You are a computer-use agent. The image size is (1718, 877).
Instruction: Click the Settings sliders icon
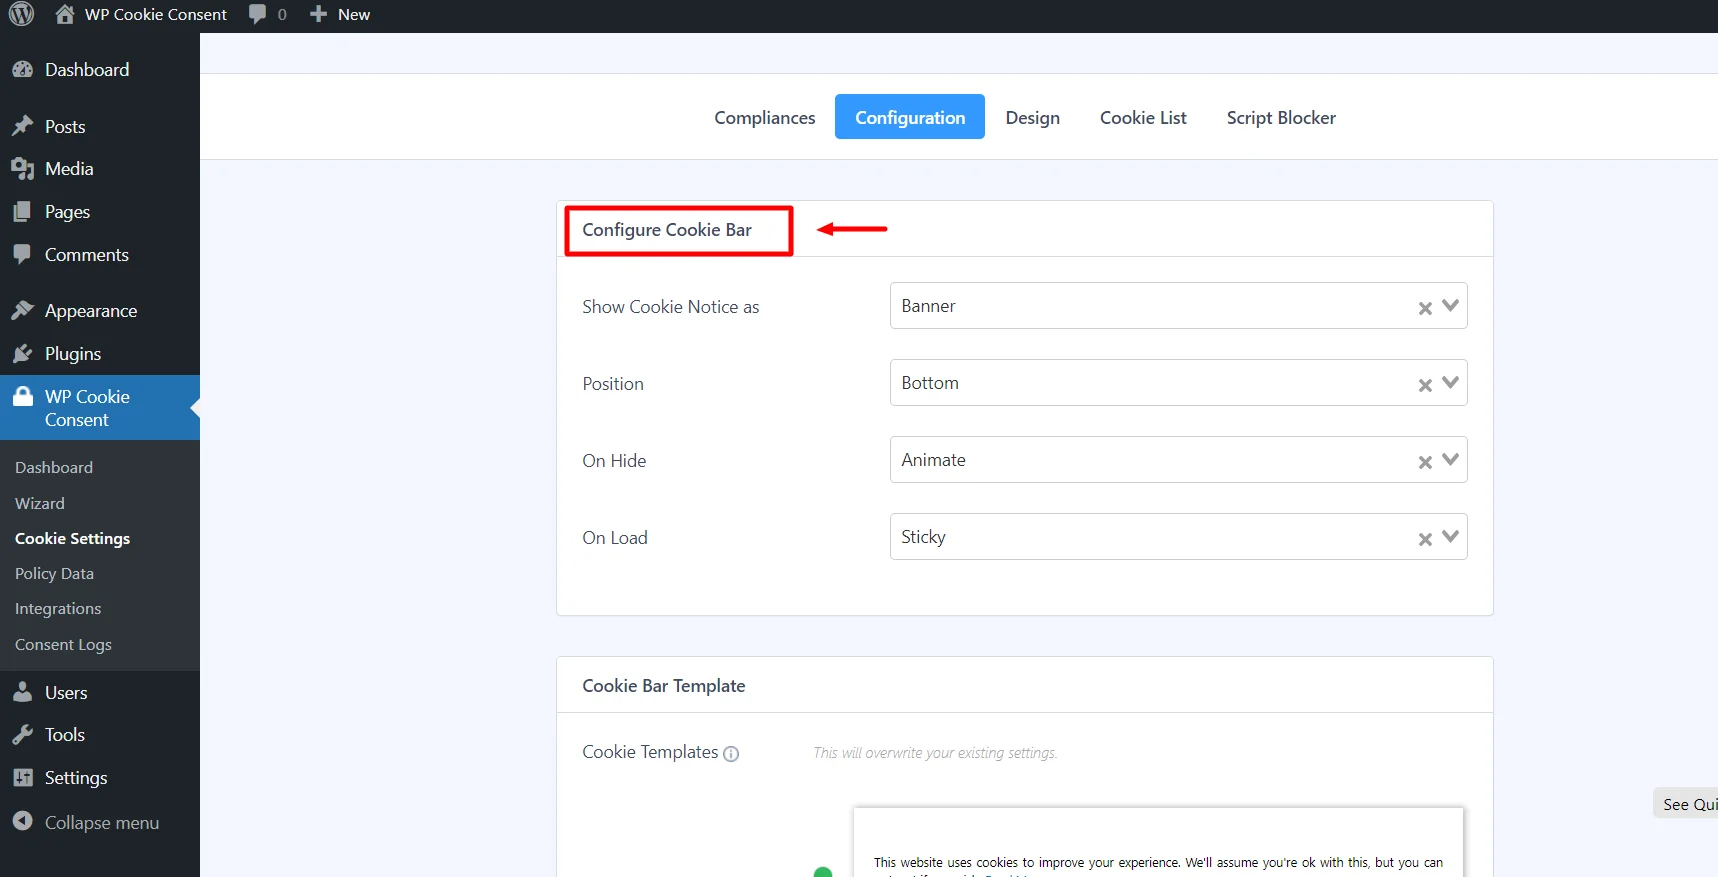pyautogui.click(x=22, y=777)
